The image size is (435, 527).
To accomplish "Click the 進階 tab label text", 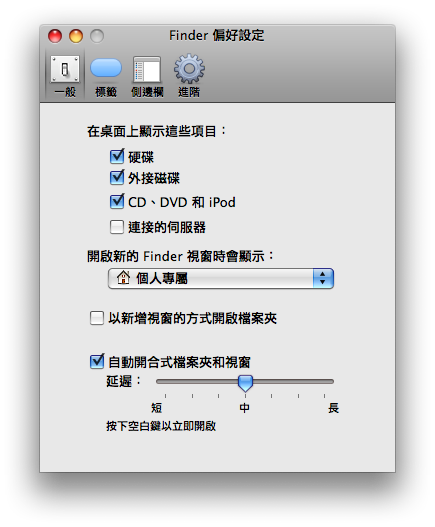I will click(x=189, y=92).
